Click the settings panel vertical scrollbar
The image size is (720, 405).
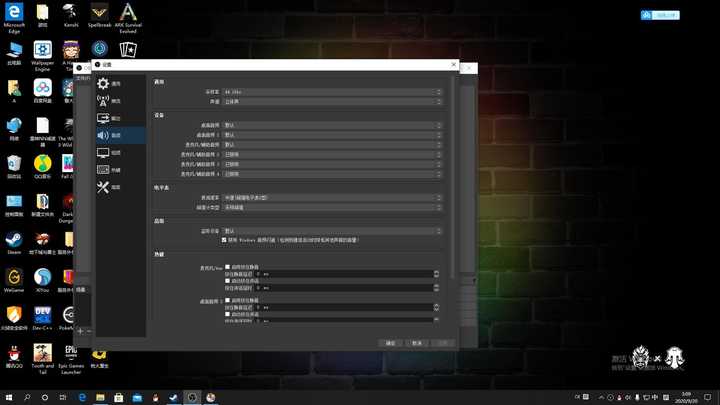click(x=452, y=177)
